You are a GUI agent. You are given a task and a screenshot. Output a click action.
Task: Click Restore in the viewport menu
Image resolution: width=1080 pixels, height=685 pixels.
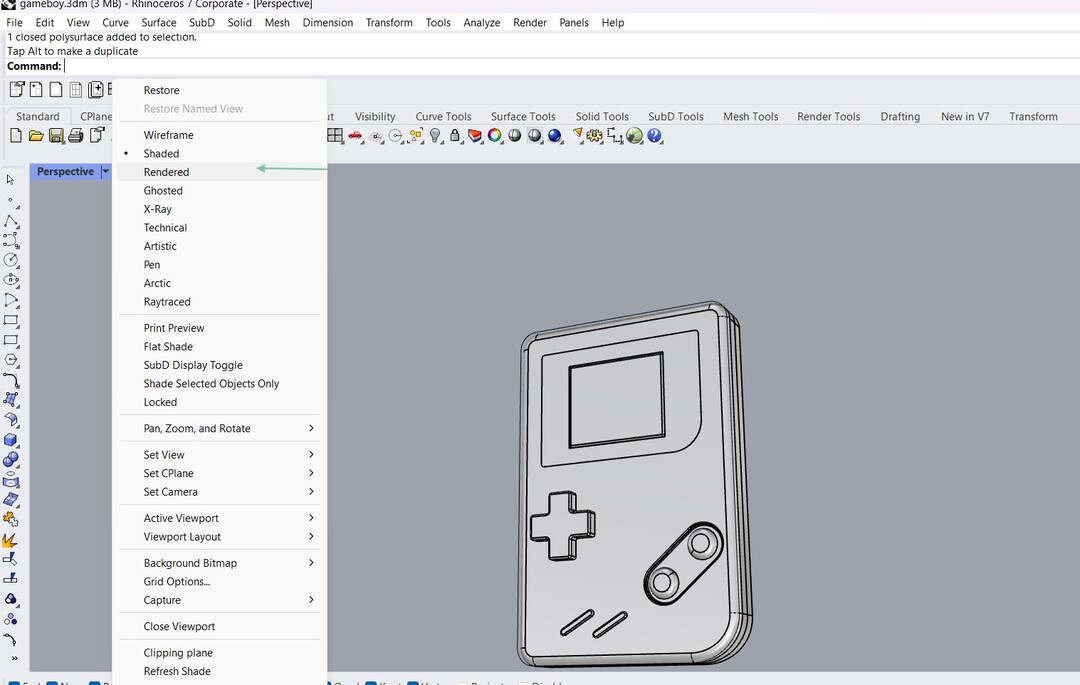pos(161,90)
